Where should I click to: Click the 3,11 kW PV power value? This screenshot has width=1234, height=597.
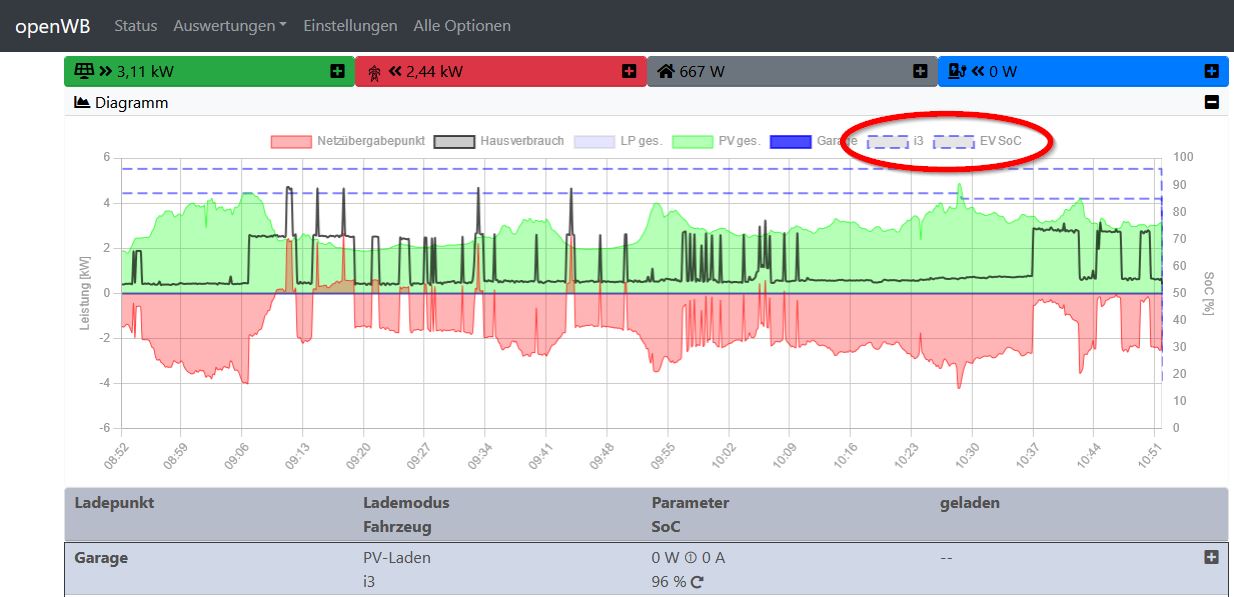pos(145,71)
